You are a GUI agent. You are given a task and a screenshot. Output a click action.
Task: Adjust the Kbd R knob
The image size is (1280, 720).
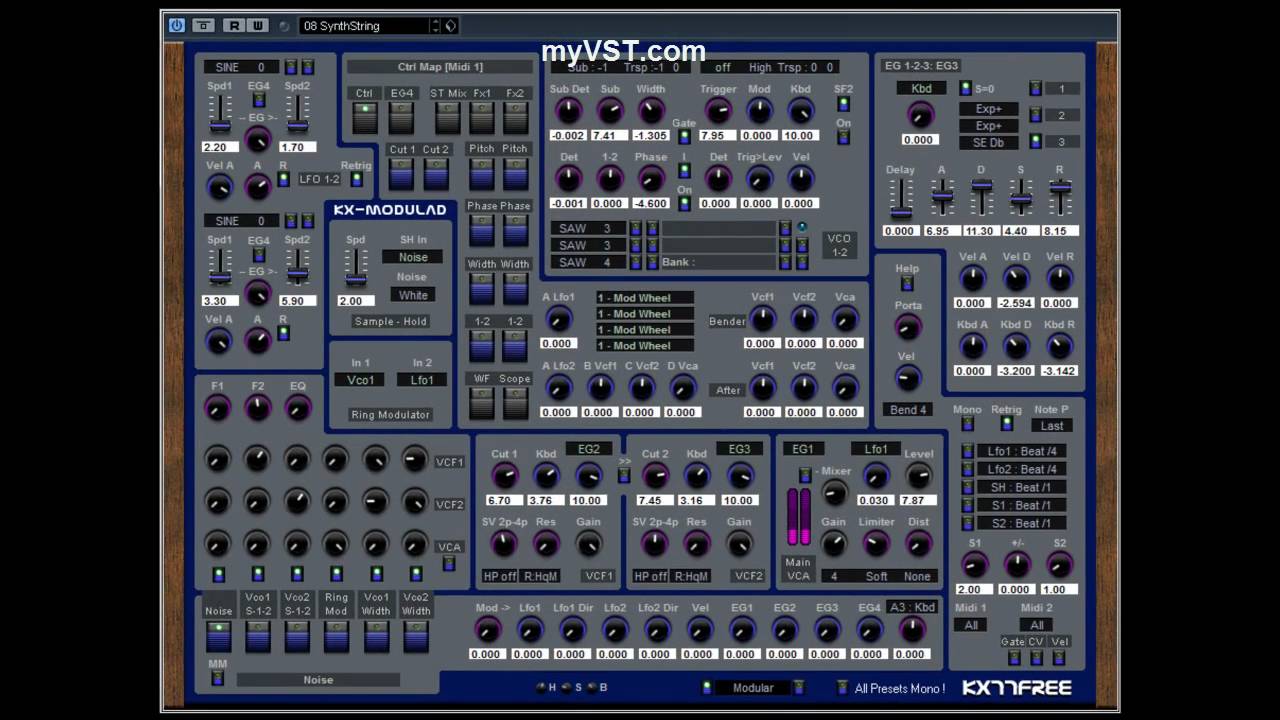[x=1059, y=347]
